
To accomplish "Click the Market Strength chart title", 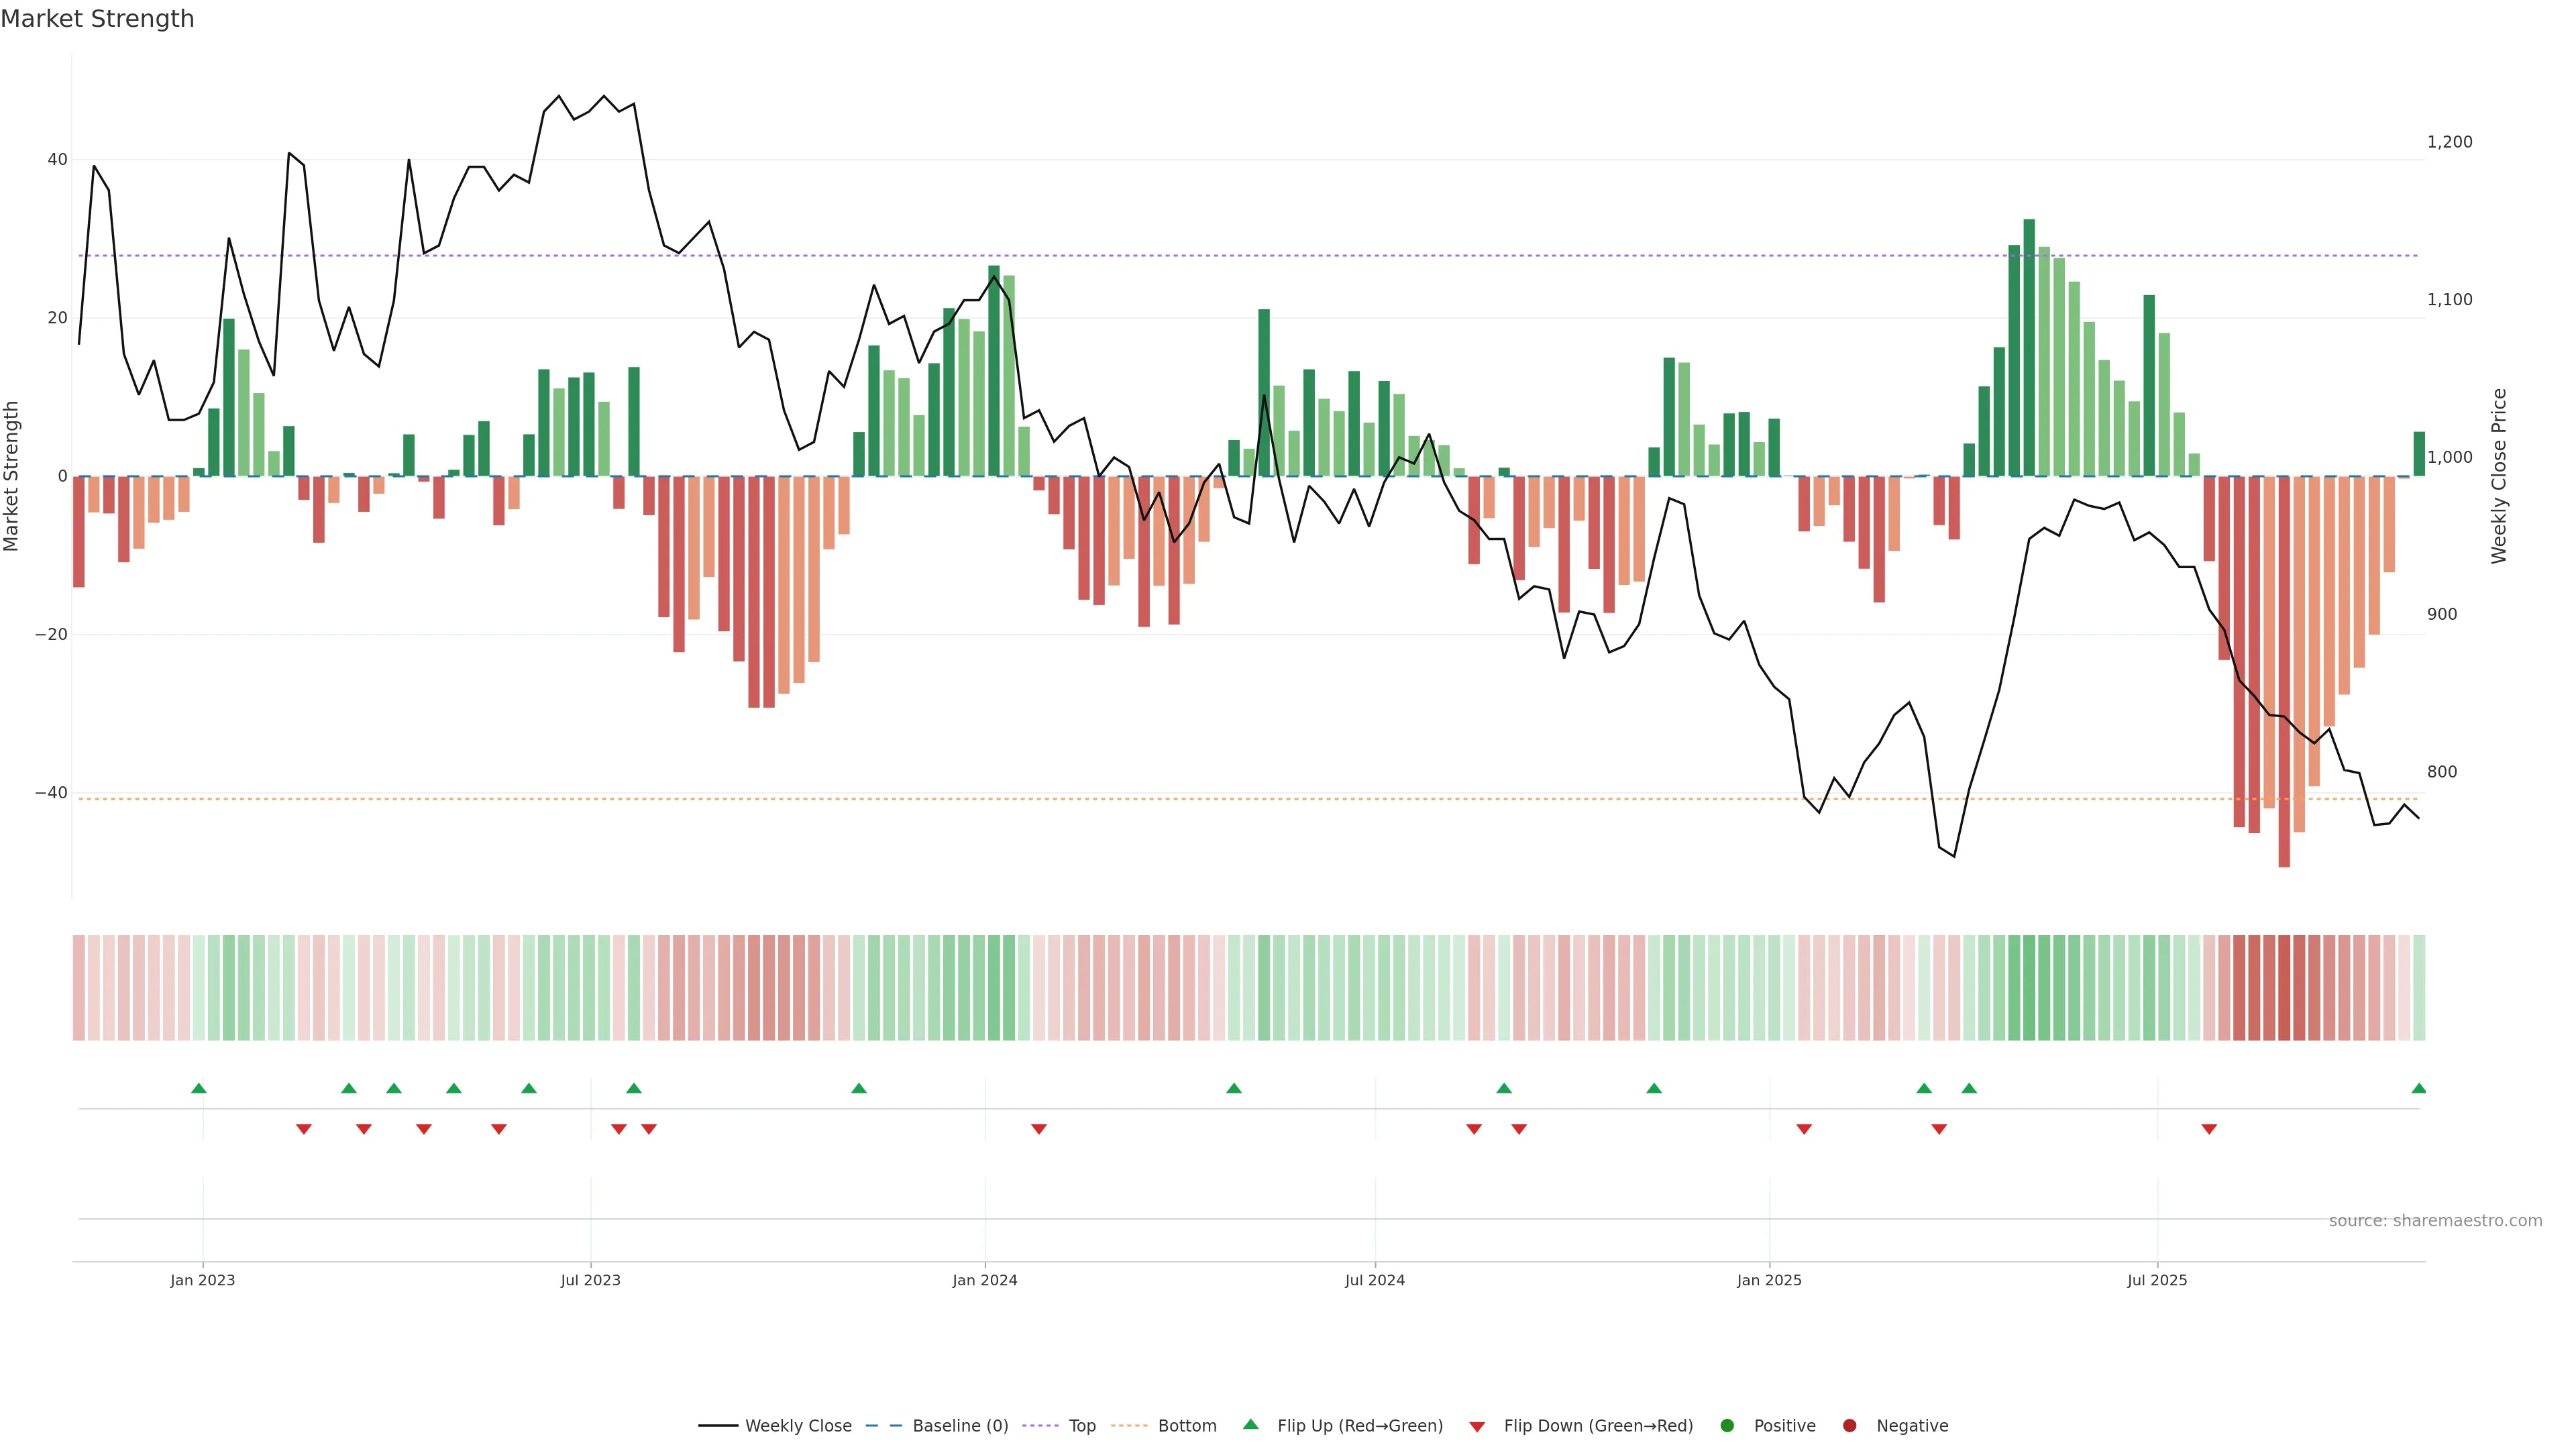I will [97, 19].
